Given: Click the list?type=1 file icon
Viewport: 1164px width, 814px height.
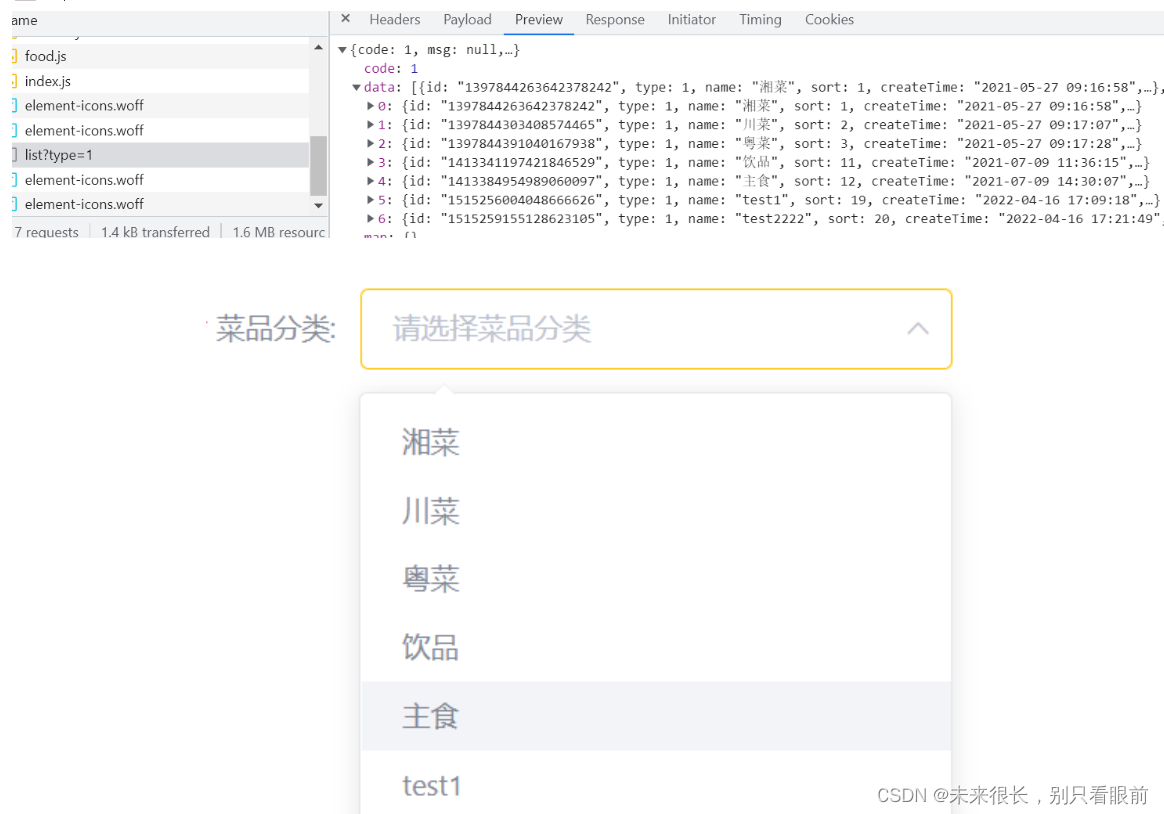Looking at the screenshot, I should pos(14,155).
